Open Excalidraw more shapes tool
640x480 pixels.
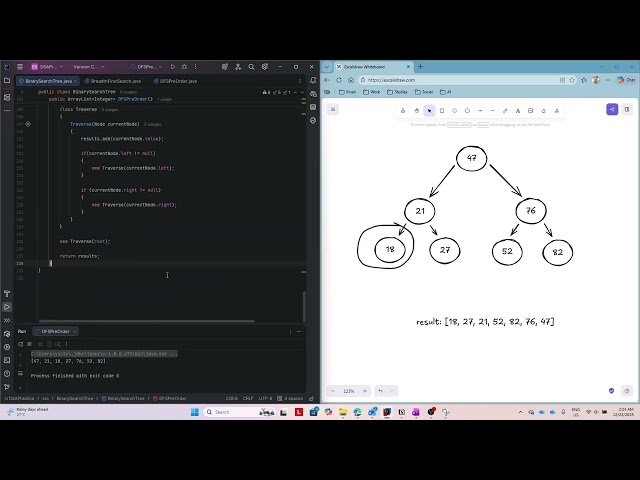[557, 111]
